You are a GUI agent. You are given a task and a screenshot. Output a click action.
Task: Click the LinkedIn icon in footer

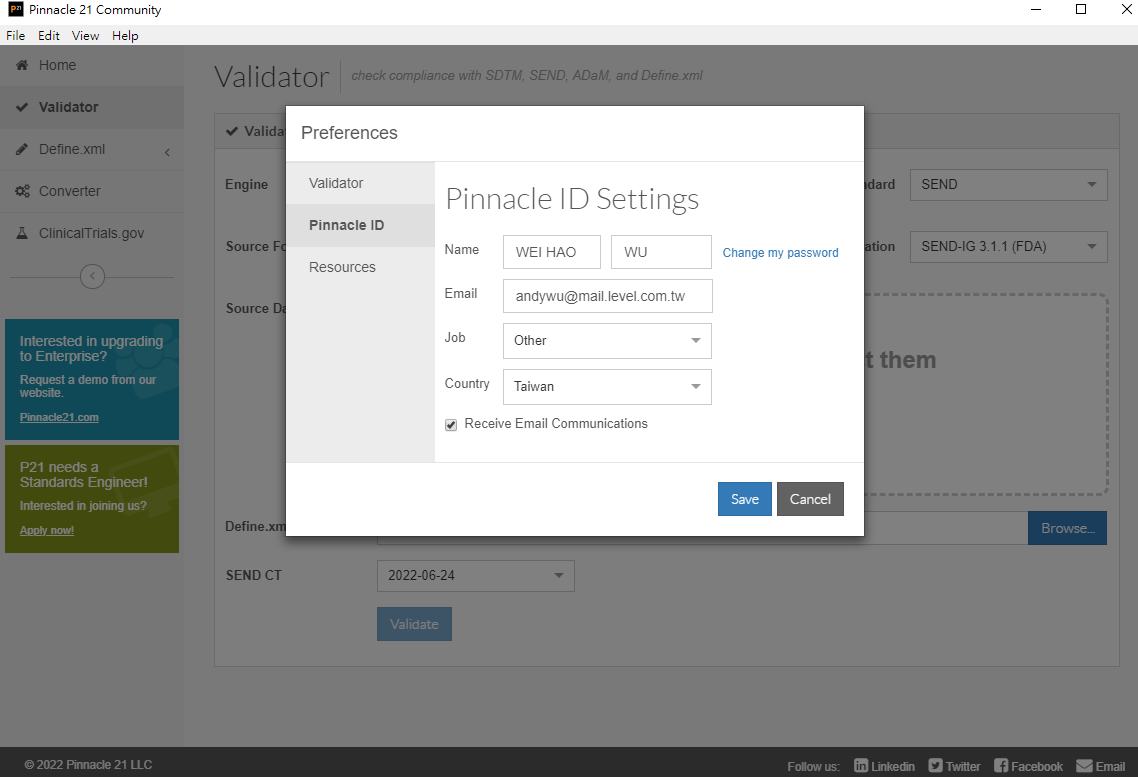click(x=861, y=766)
